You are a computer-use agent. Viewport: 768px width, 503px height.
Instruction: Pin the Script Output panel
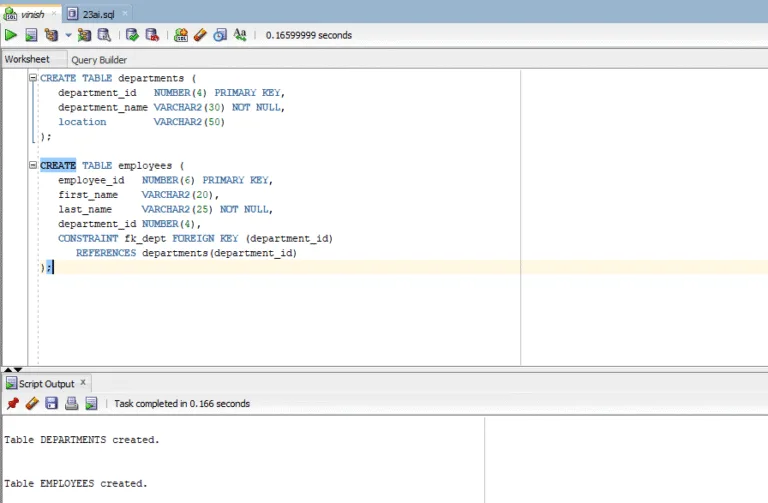[x=12, y=403]
